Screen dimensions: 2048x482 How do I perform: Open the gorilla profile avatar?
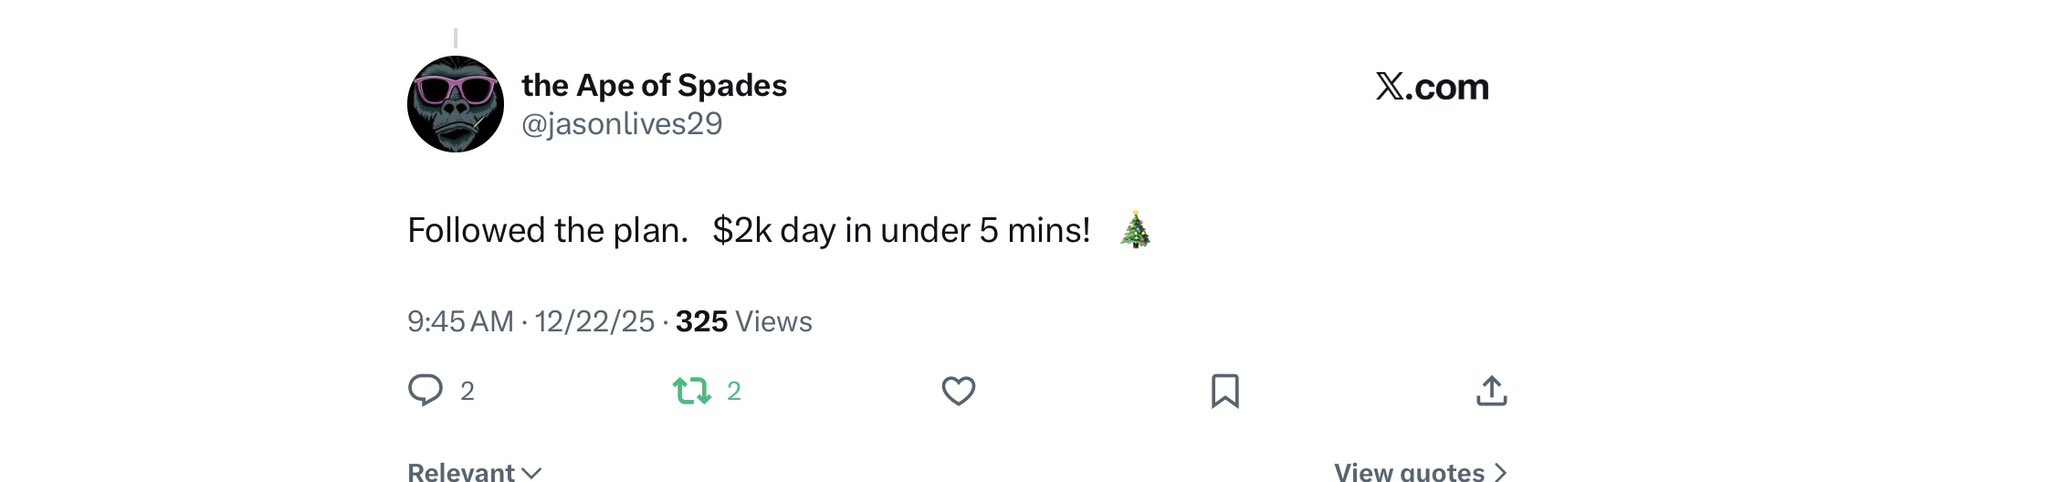point(455,104)
